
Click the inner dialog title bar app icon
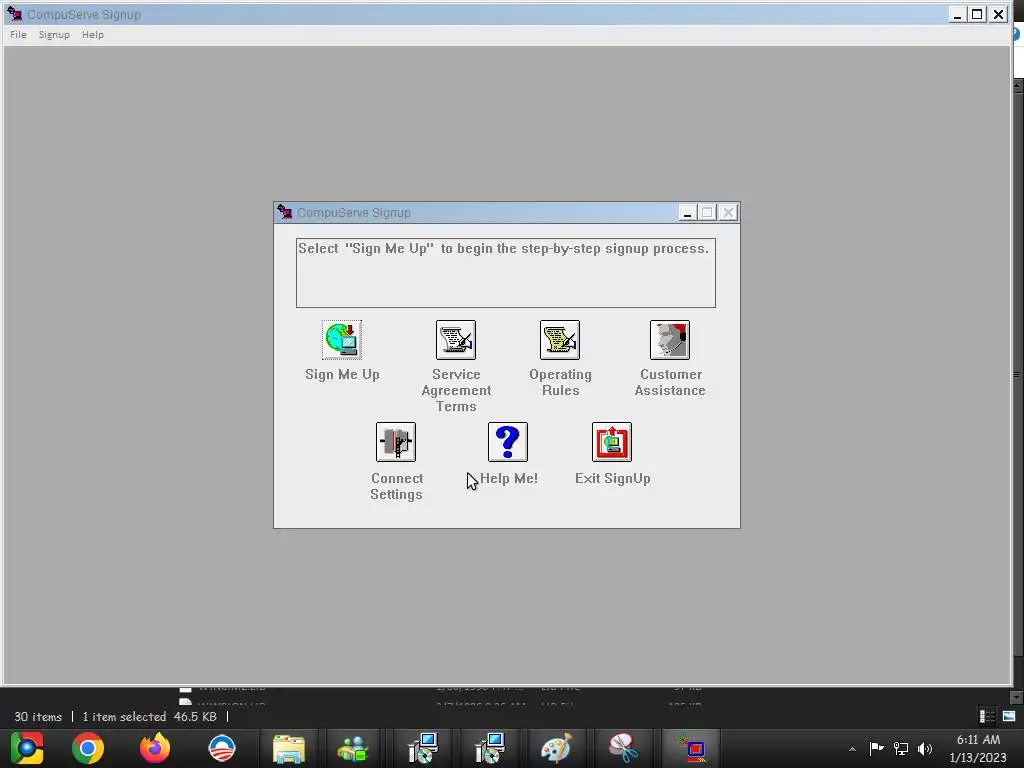tap(285, 212)
